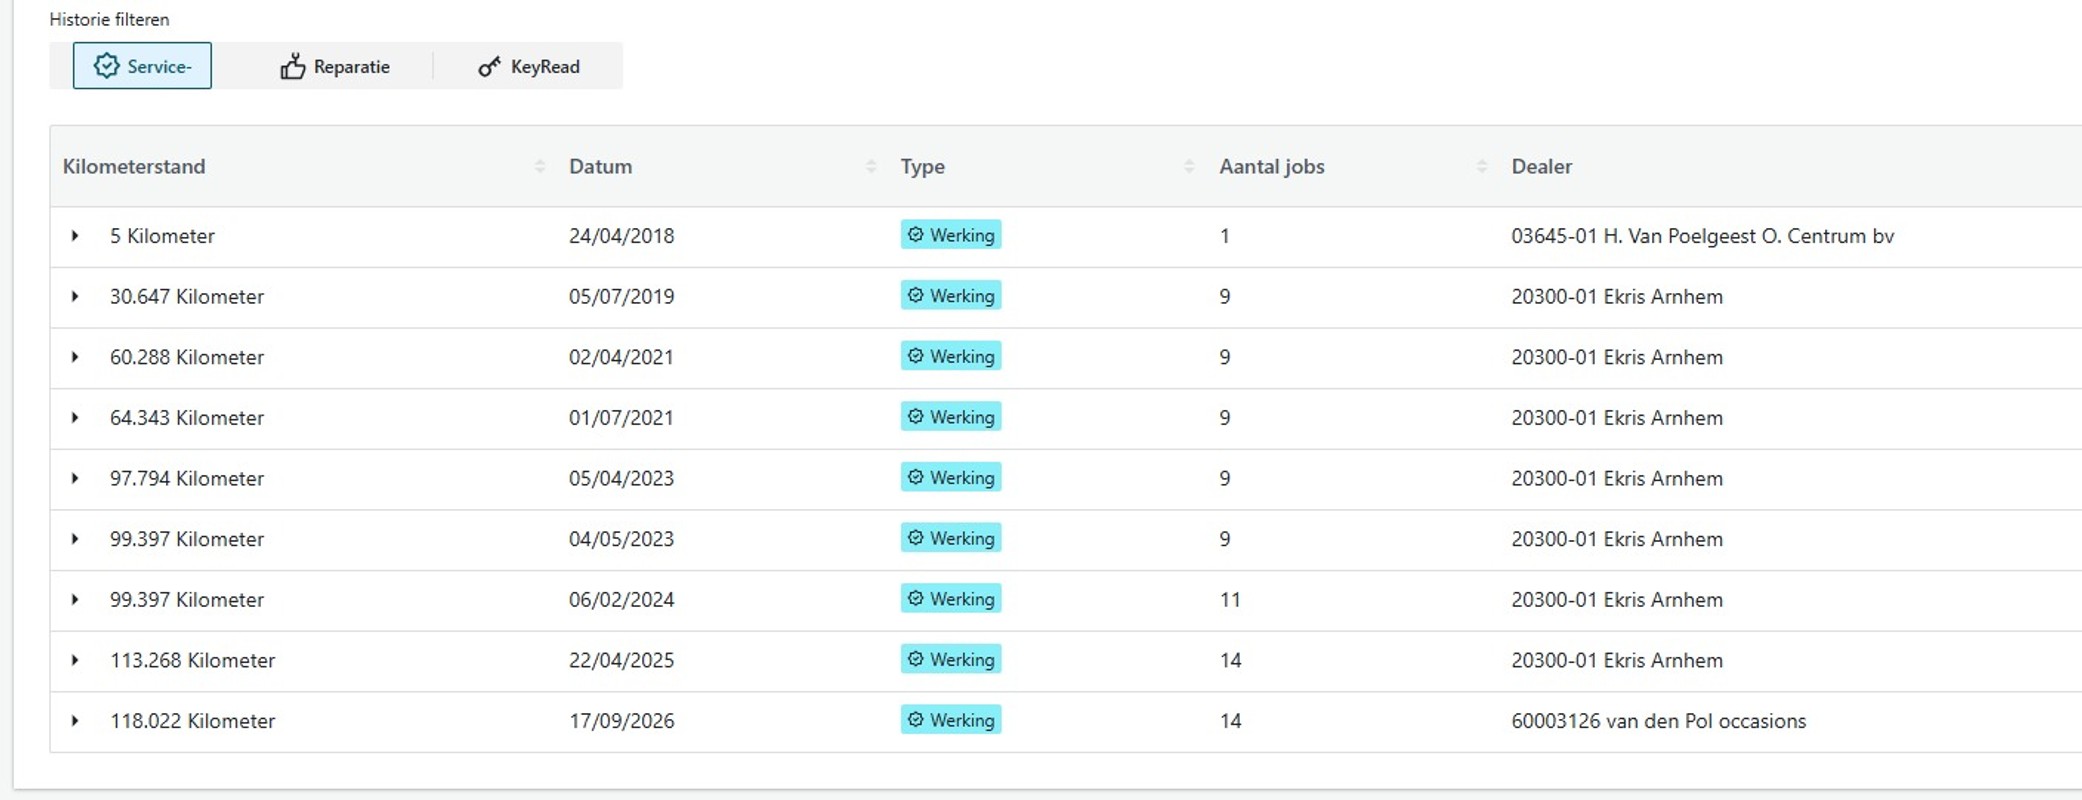Click the Dealer column header
The image size is (2082, 800).
point(1541,166)
